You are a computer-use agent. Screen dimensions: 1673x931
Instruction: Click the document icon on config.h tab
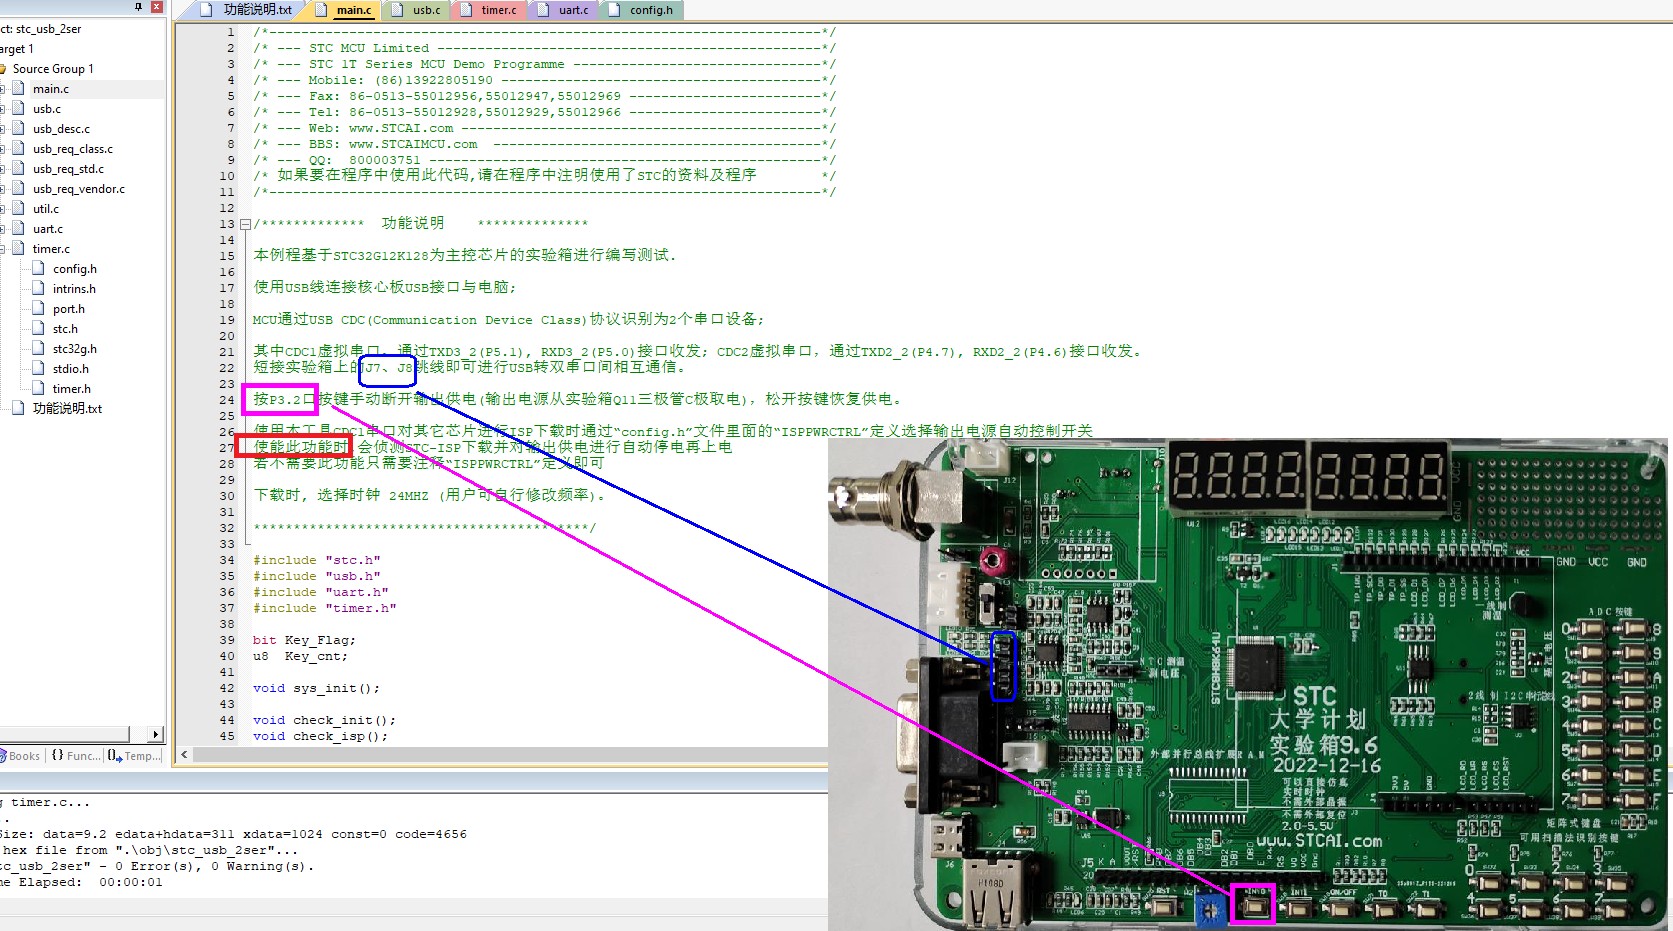tap(615, 10)
